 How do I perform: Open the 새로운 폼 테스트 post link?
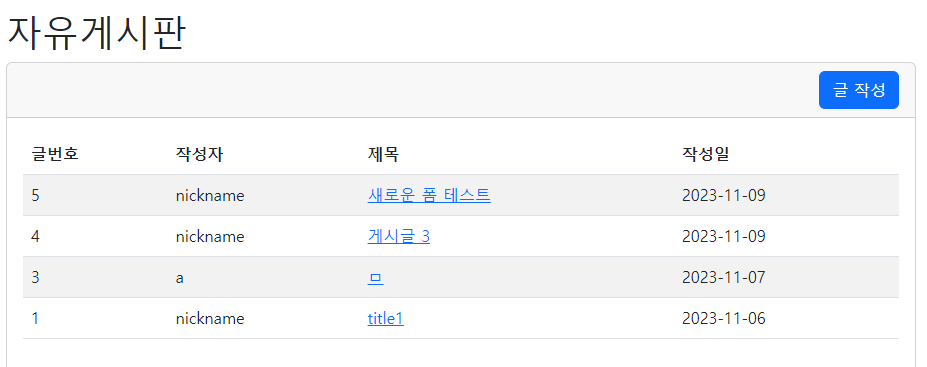[429, 195]
